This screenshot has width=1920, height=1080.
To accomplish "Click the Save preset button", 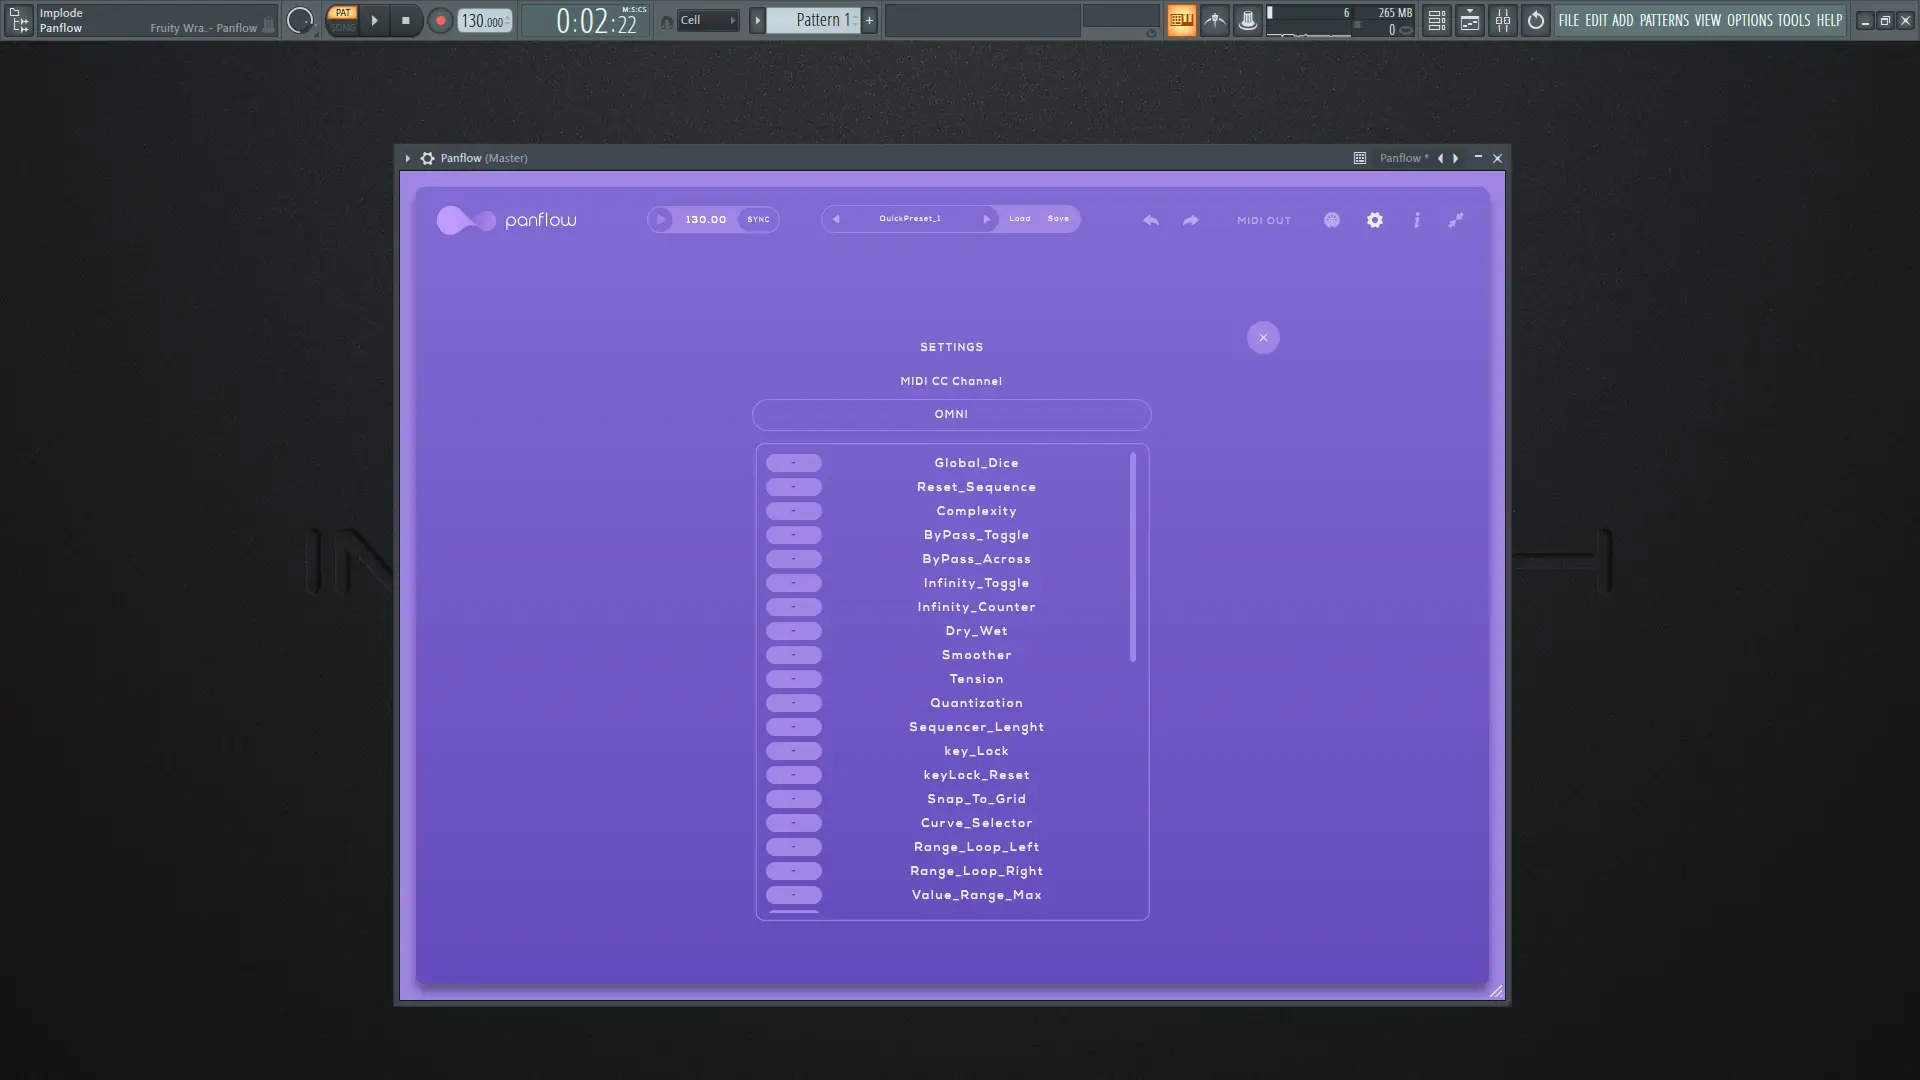I will [1058, 219].
